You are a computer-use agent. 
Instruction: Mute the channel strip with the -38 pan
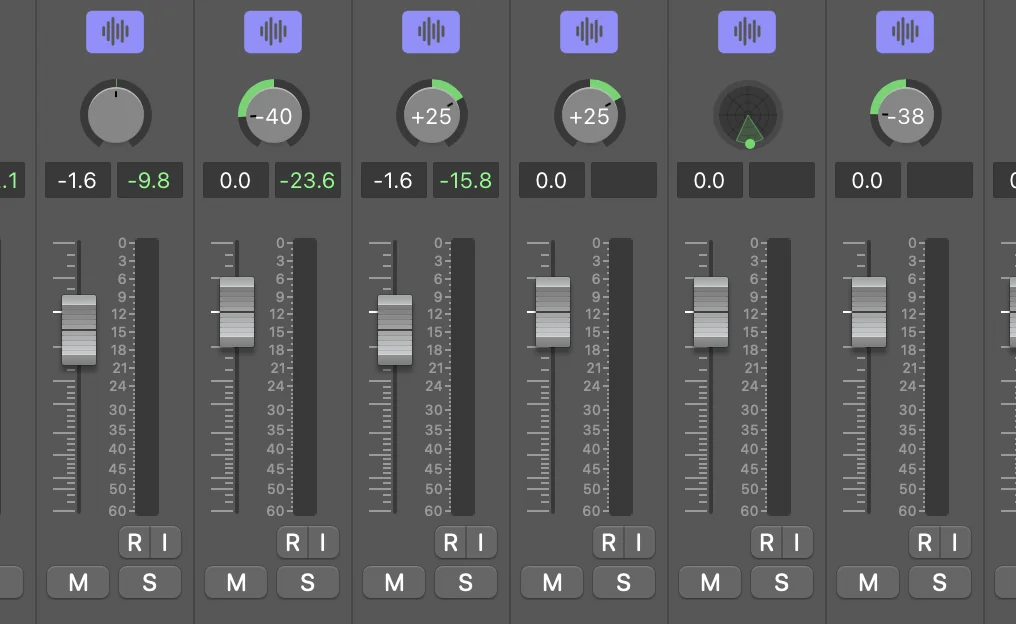pos(868,582)
